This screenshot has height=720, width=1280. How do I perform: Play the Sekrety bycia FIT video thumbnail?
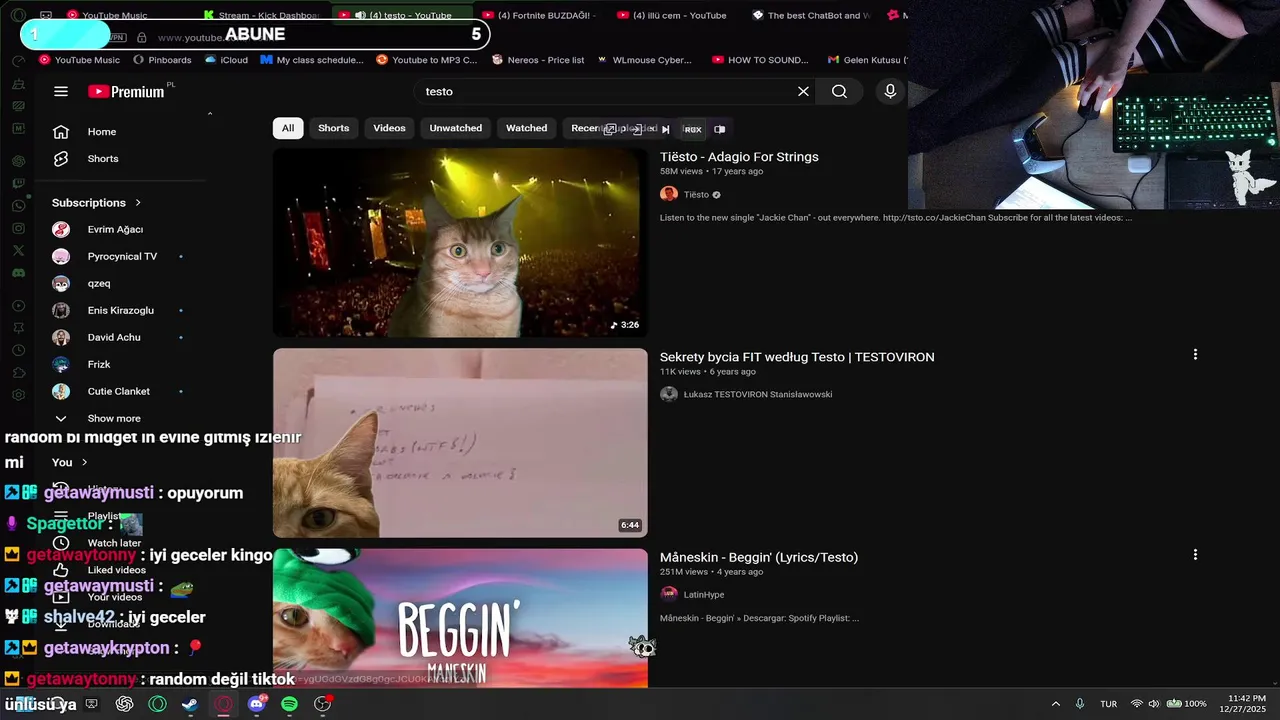pyautogui.click(x=460, y=443)
